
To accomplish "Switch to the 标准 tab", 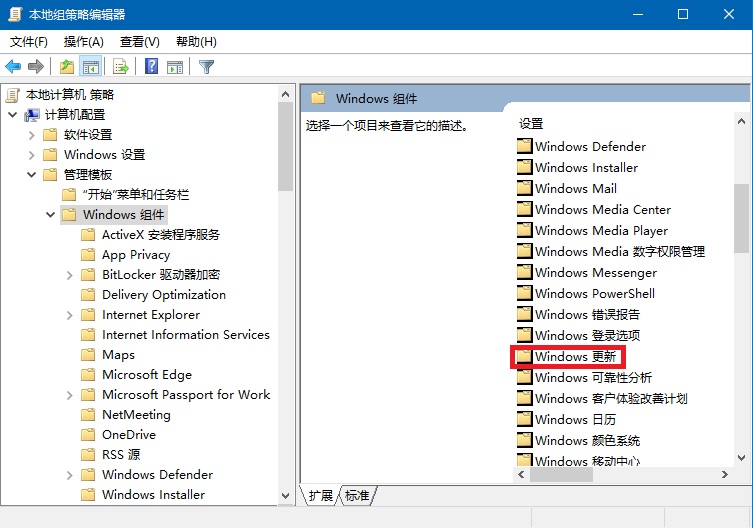I will (357, 495).
